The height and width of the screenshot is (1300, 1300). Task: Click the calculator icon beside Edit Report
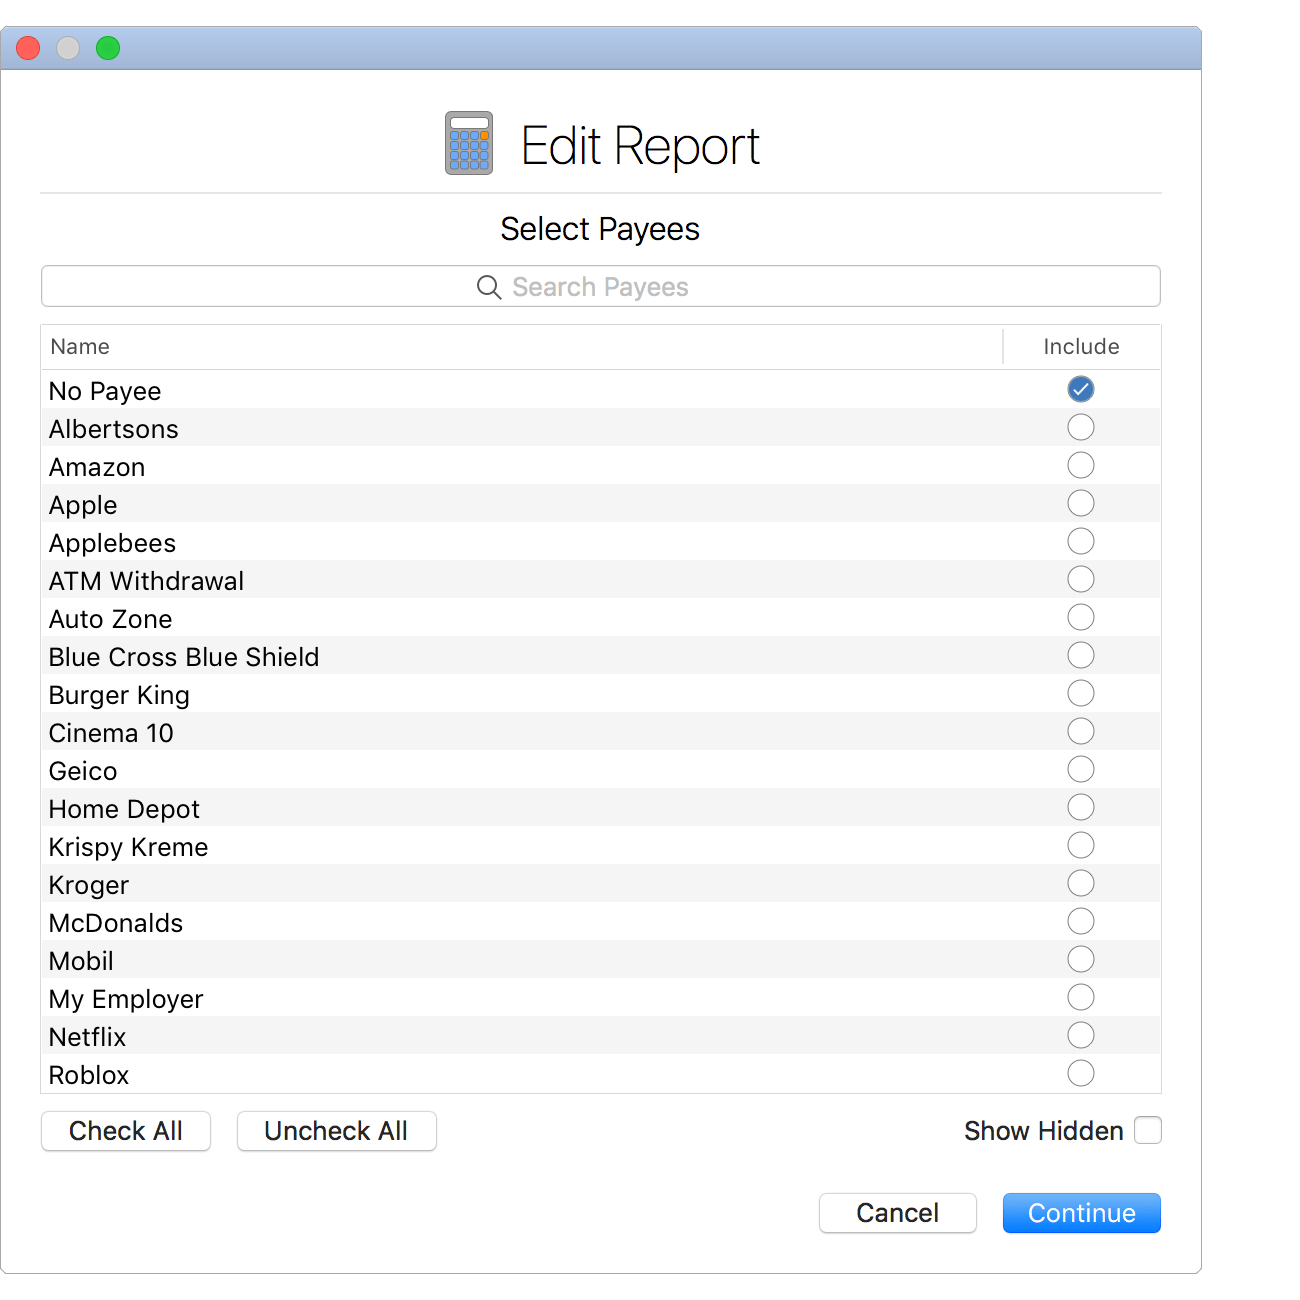point(469,143)
